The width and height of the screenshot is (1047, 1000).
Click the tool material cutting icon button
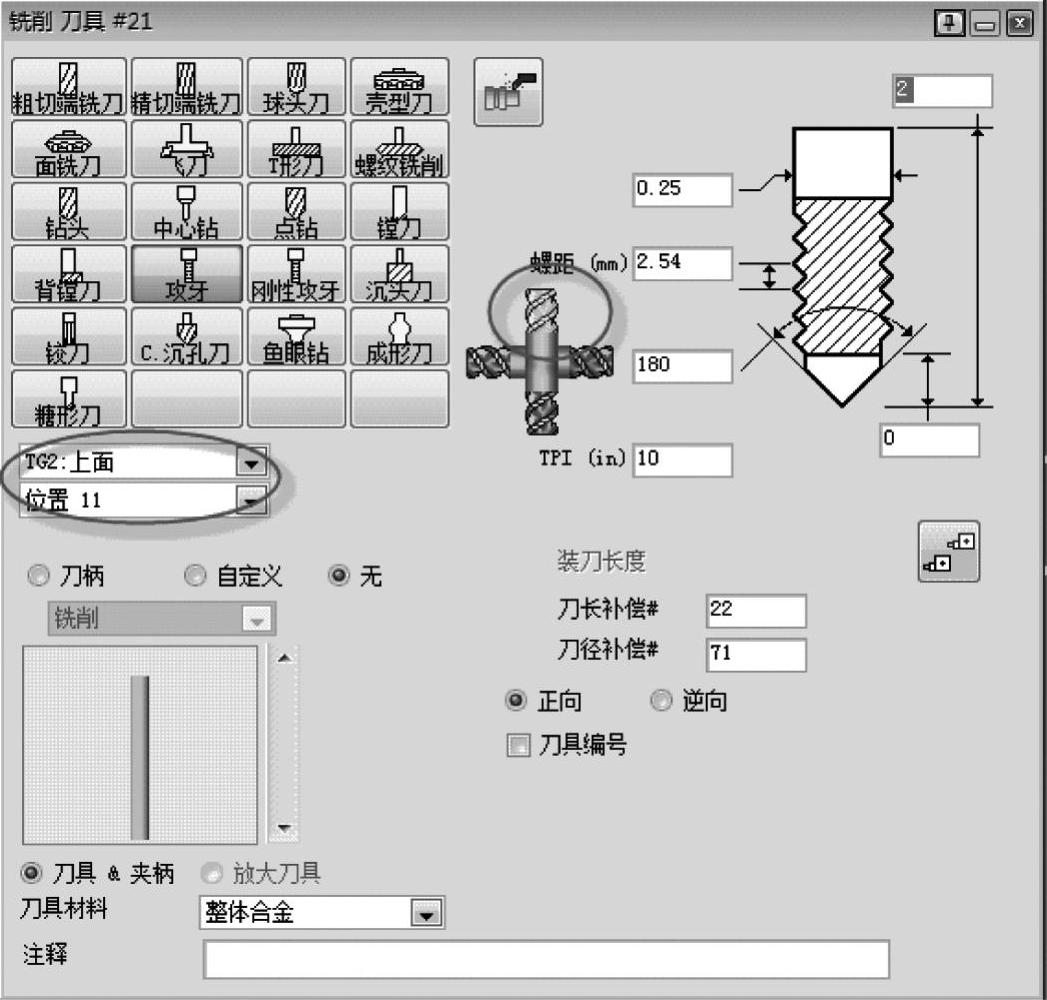pyautogui.click(x=508, y=91)
